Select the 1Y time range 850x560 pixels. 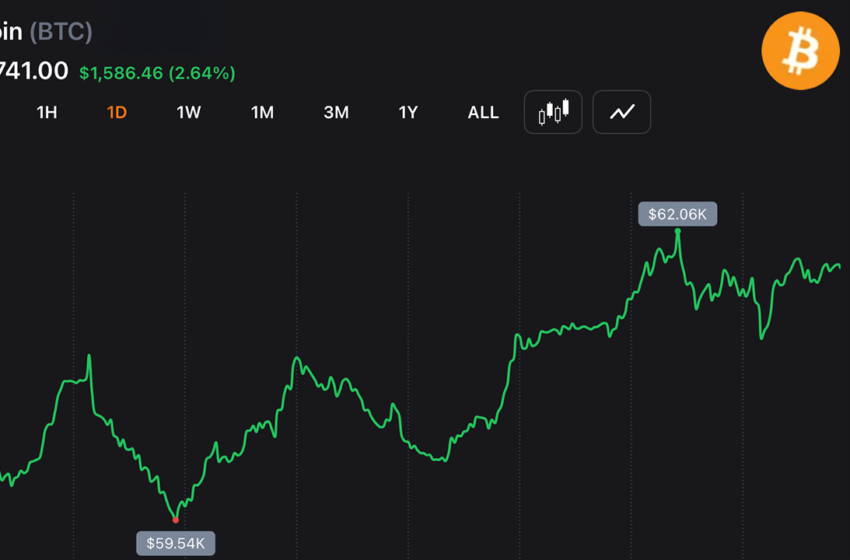tap(408, 112)
